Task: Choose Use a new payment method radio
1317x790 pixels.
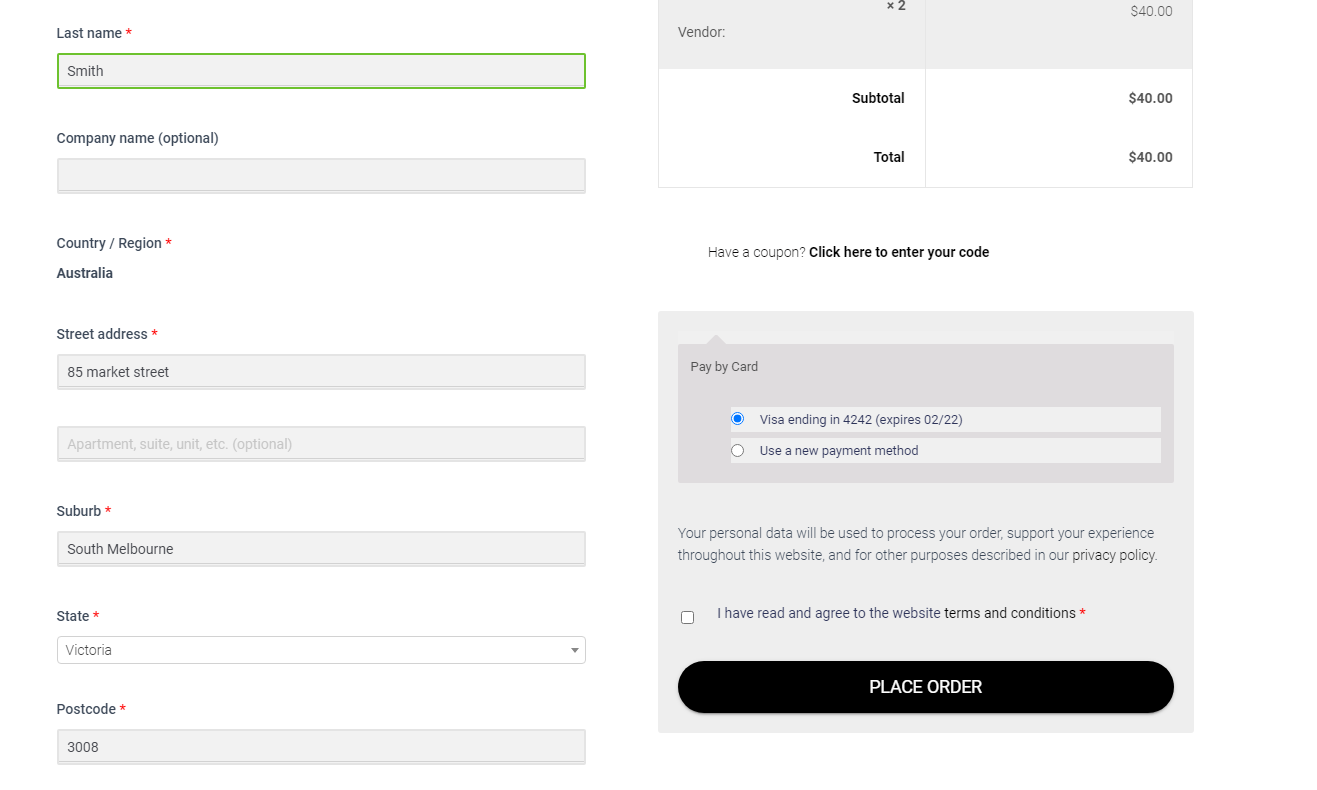Action: tap(737, 451)
